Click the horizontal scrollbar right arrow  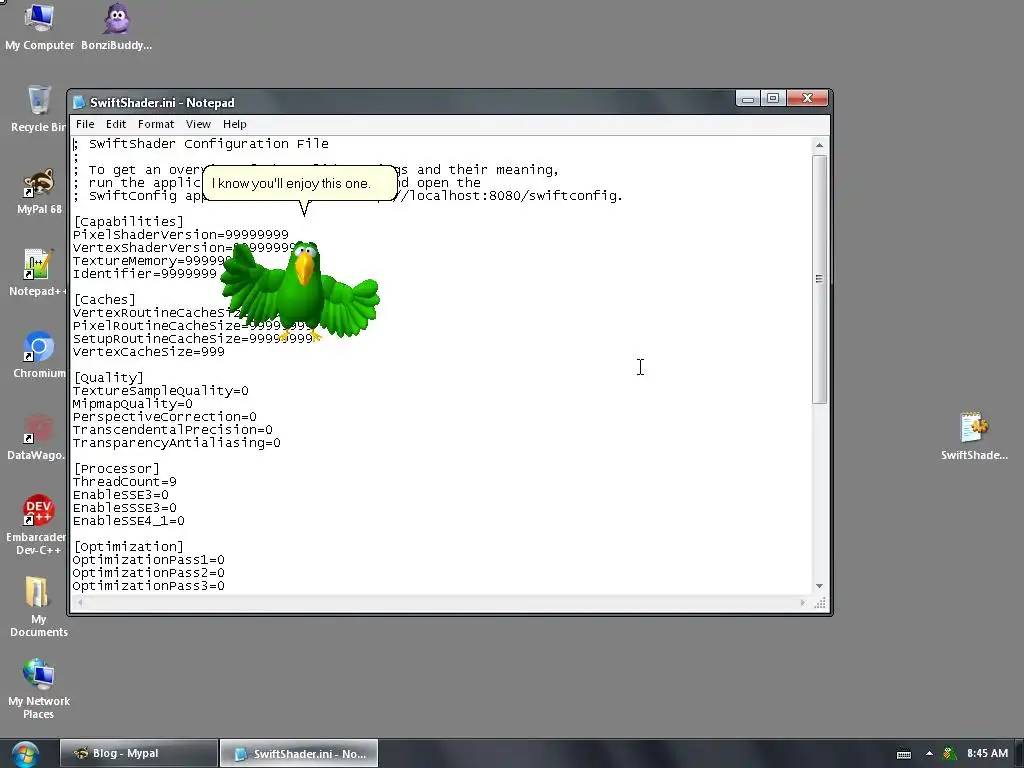[803, 603]
